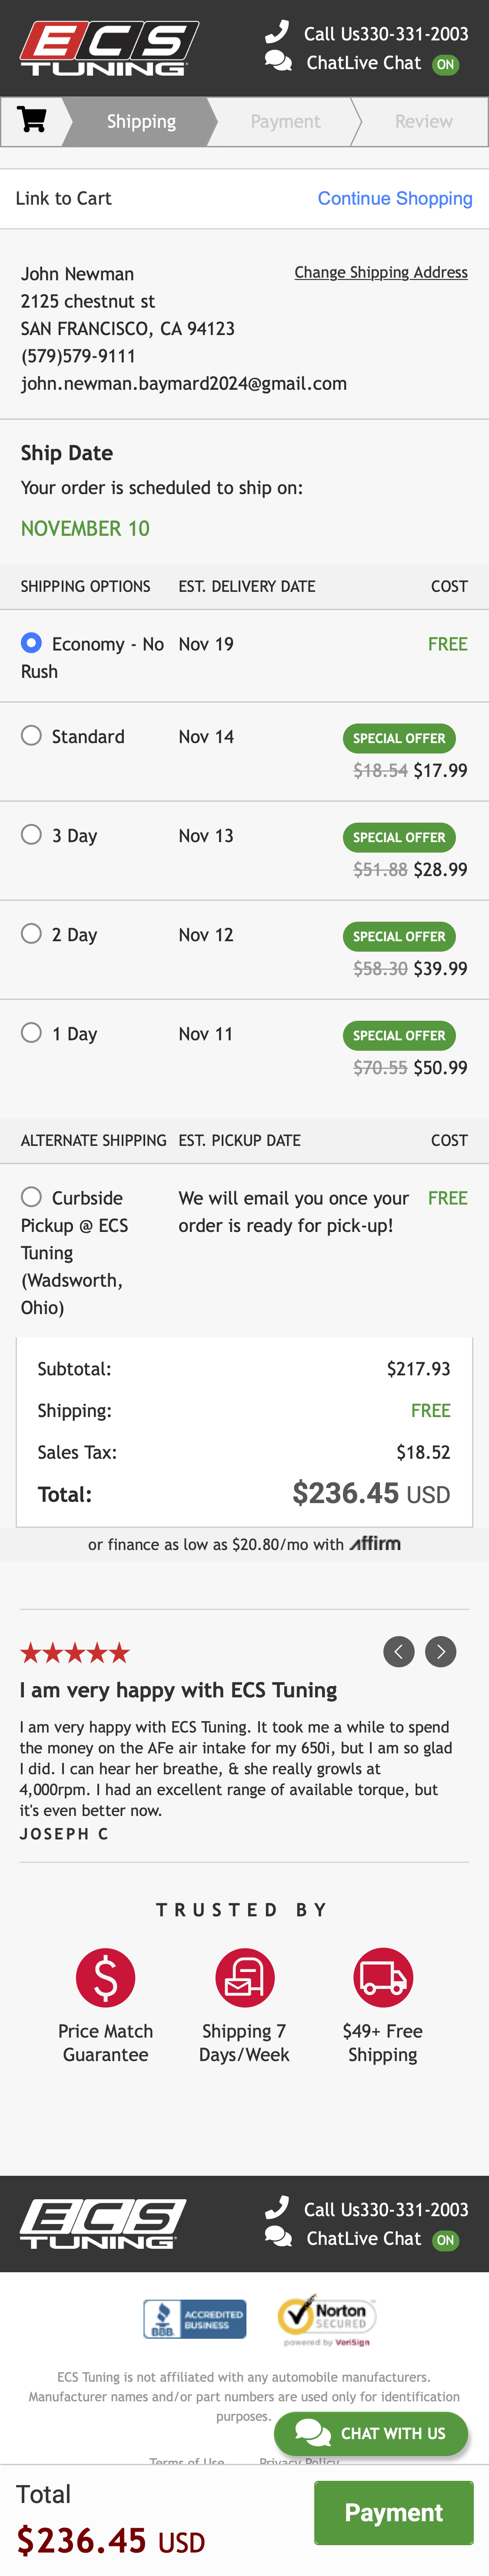Open the Review step tab
The image size is (489, 2576).
(423, 121)
